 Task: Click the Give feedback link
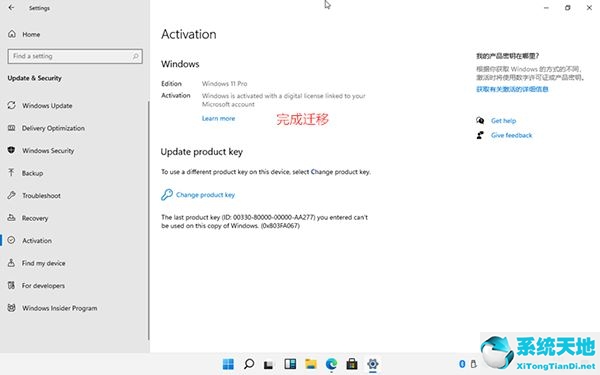[x=512, y=135]
